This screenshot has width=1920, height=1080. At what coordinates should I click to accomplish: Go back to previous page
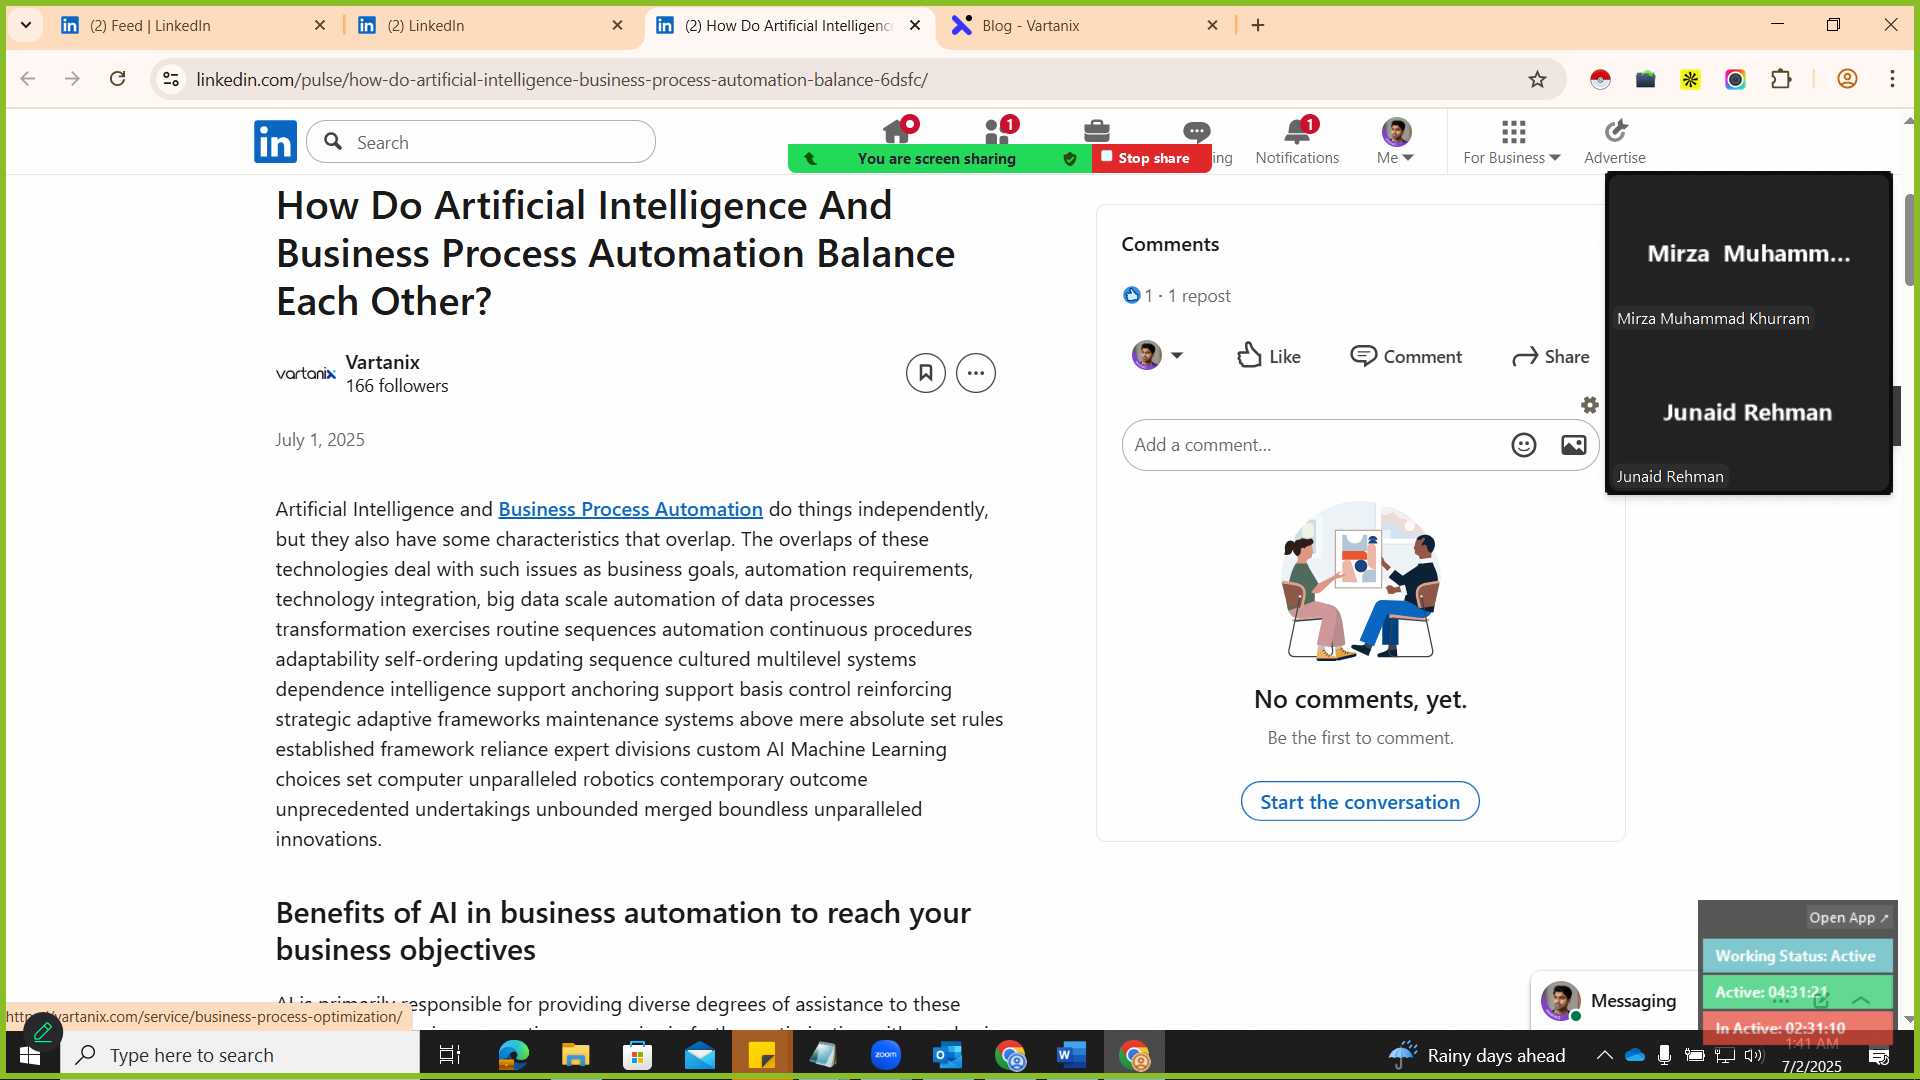28,79
